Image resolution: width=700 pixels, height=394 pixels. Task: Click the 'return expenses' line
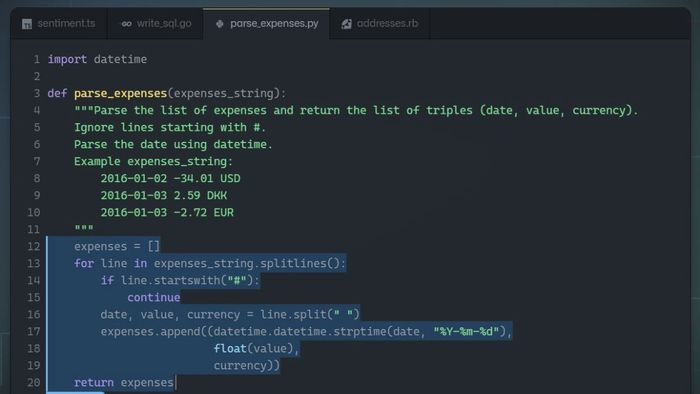click(x=124, y=382)
